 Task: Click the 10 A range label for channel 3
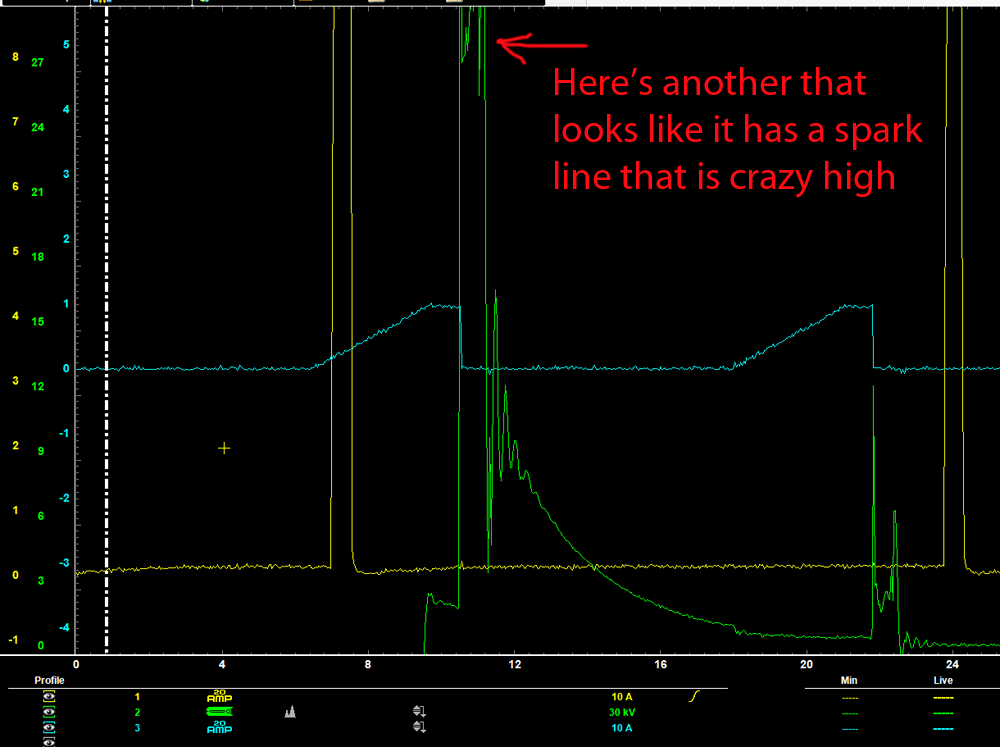point(620,727)
